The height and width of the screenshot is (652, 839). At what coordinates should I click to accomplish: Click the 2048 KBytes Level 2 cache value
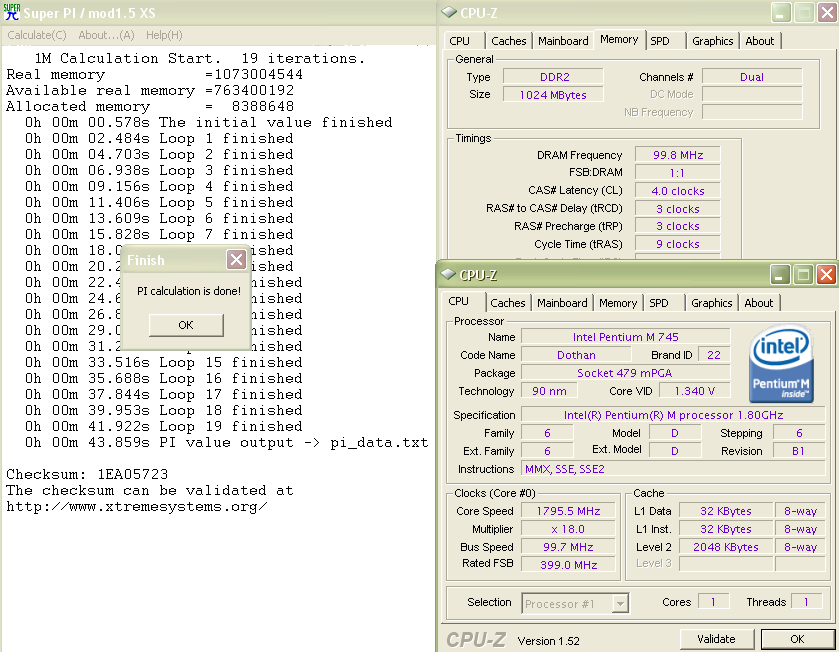coord(726,547)
